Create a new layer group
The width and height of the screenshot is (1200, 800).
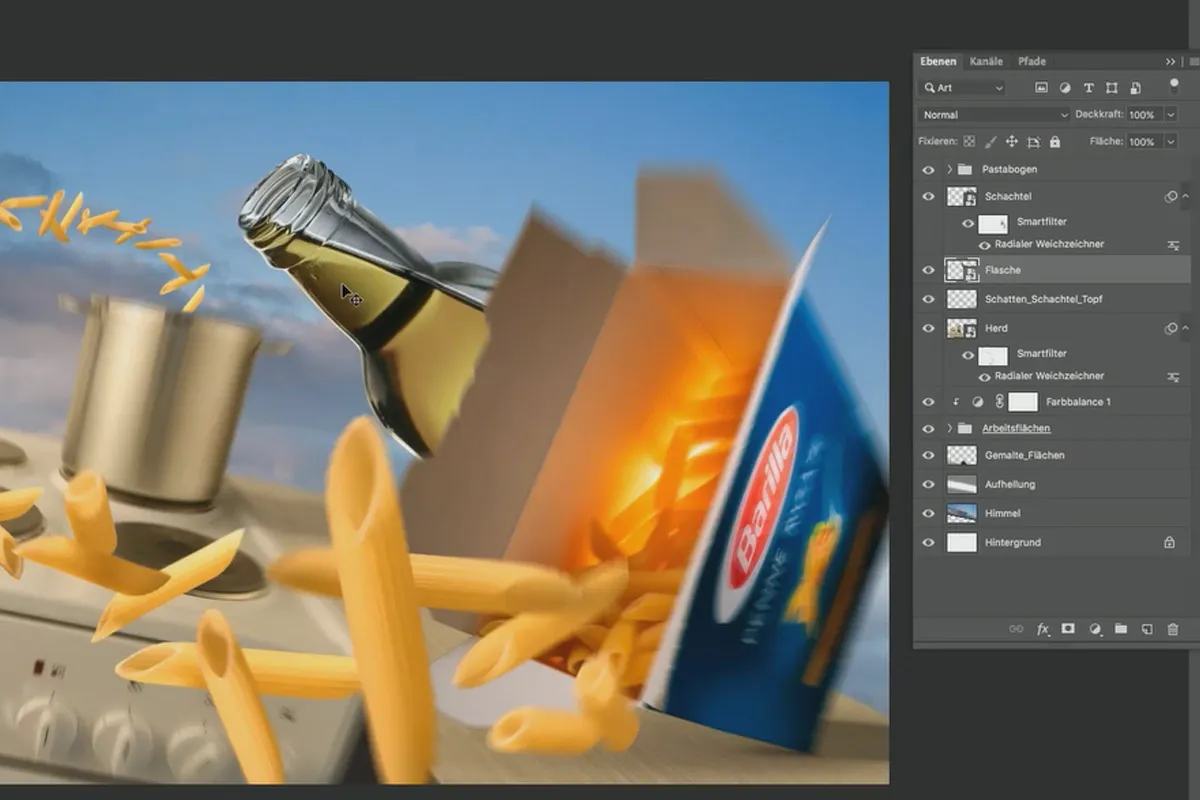(x=1121, y=629)
